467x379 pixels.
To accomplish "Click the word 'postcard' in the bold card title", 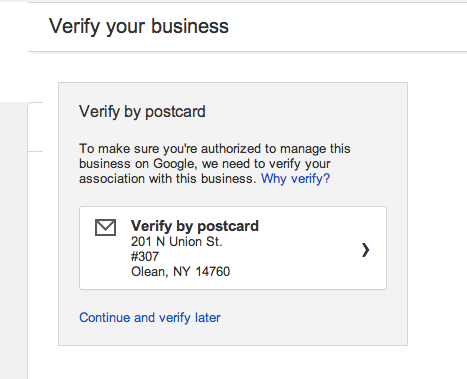I will click(228, 227).
